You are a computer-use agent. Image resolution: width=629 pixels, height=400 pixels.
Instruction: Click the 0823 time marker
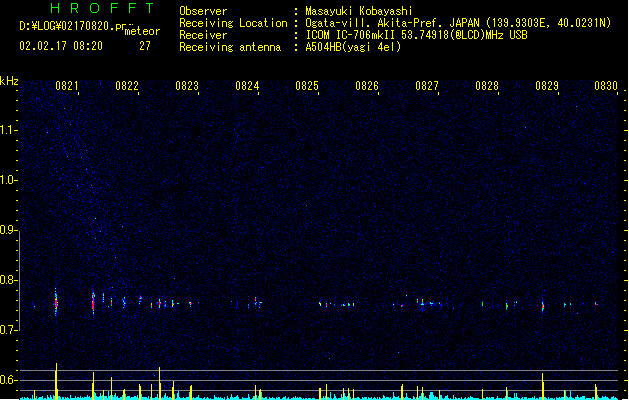tap(187, 86)
